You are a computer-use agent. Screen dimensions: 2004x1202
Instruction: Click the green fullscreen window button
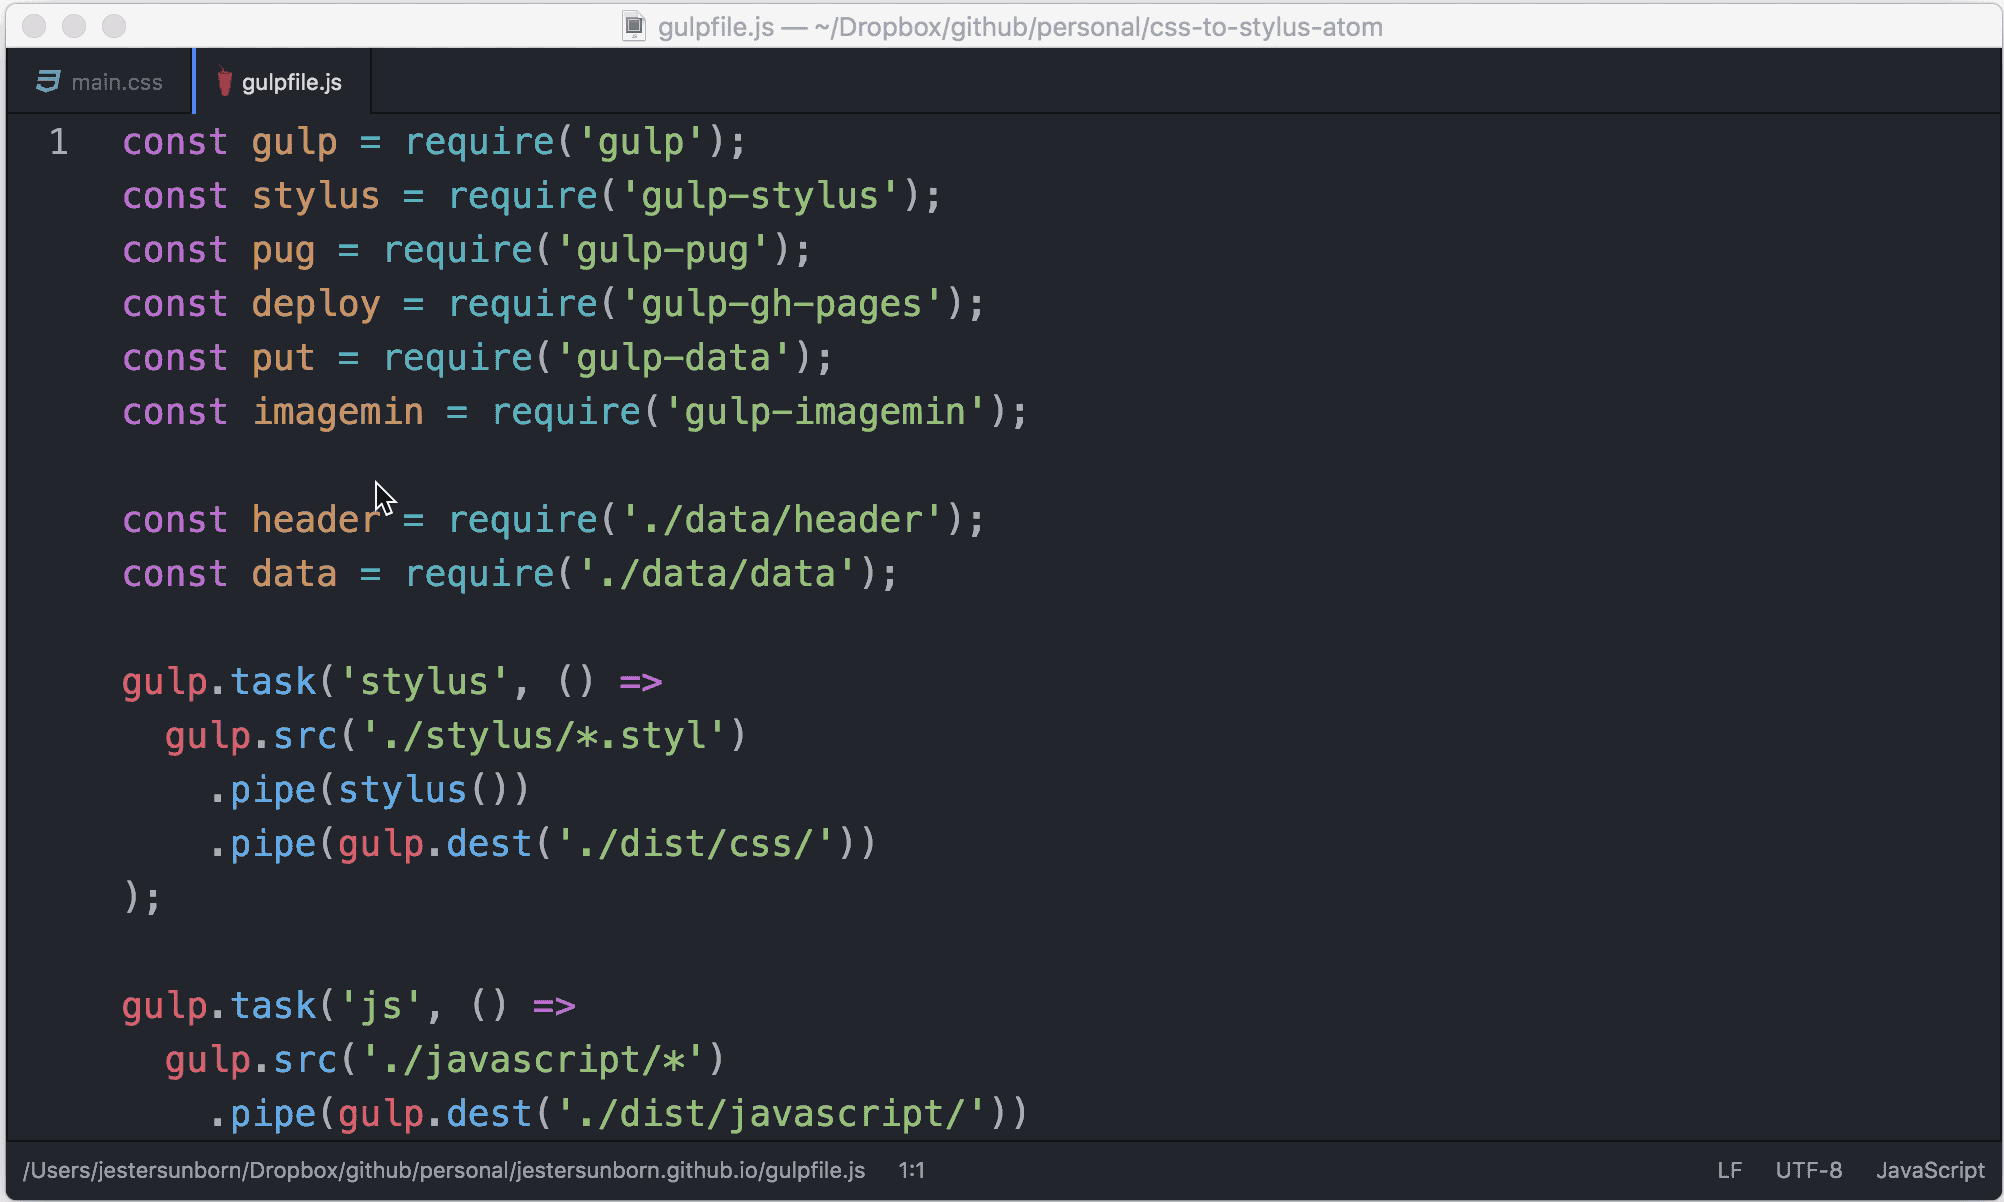tap(114, 27)
